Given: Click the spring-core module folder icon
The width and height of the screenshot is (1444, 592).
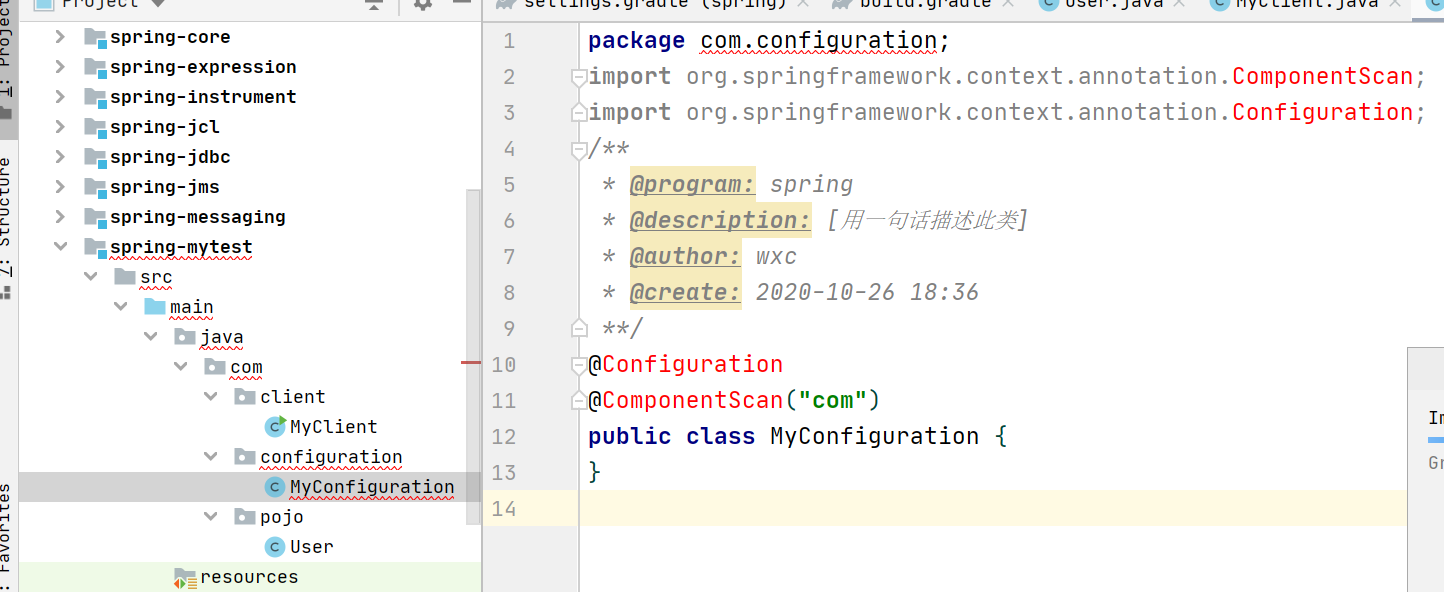Looking at the screenshot, I should pos(95,38).
